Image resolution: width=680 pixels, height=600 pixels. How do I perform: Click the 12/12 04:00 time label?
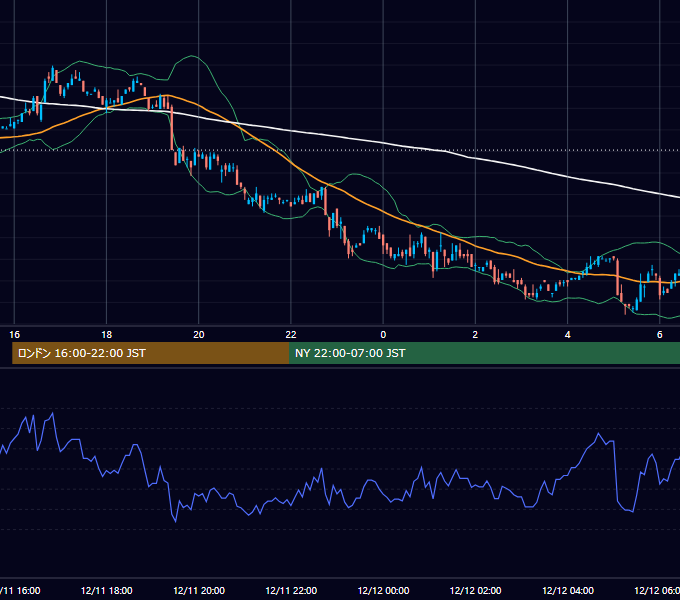[568, 590]
